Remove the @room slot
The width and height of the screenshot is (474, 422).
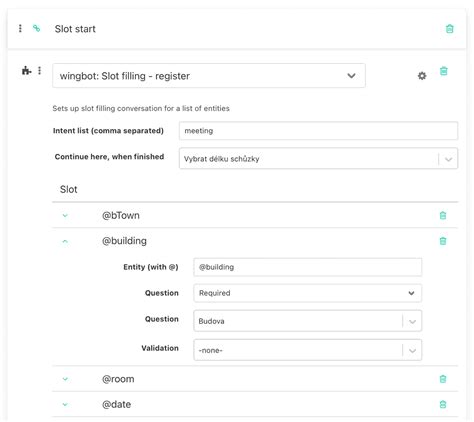443,379
